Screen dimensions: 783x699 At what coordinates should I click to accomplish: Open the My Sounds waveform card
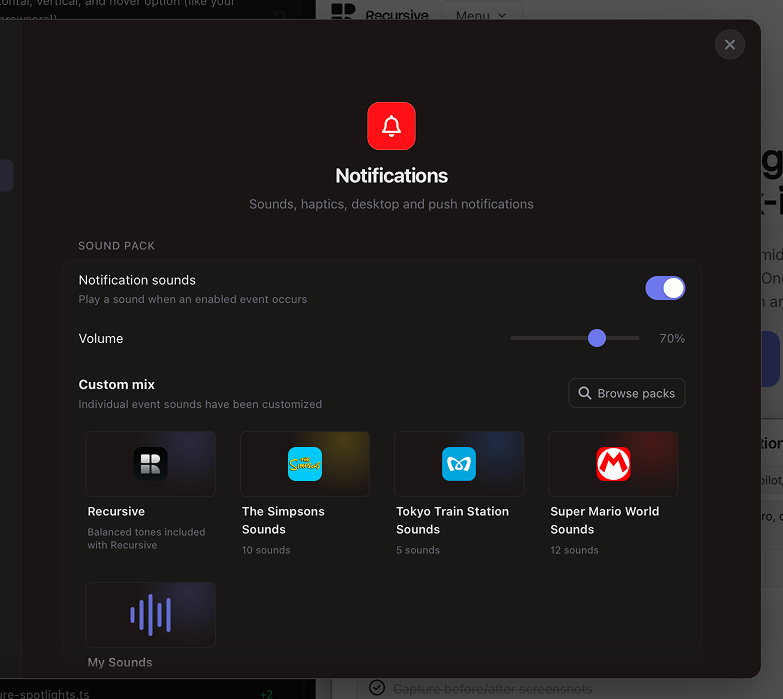[x=150, y=615]
